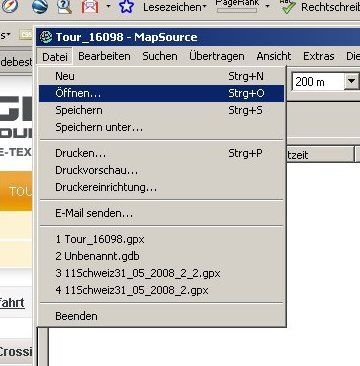360x366 pixels.
Task: Open the Bearbeiten menu
Action: point(104,56)
